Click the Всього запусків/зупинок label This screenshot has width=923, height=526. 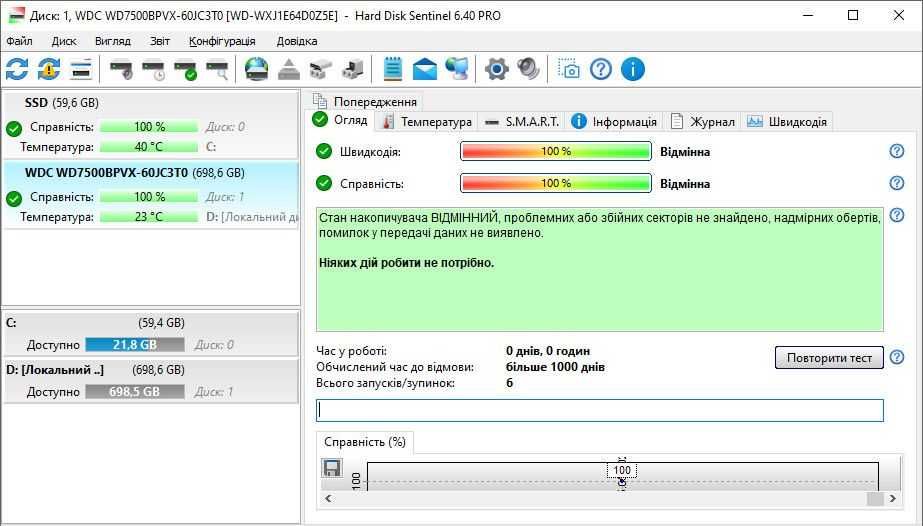385,383
